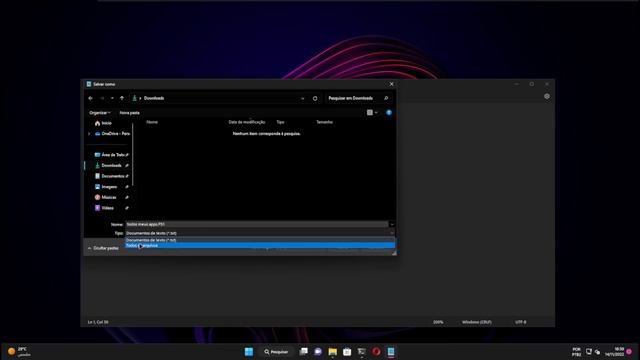Close the Salvar como dialog

[x=391, y=84]
